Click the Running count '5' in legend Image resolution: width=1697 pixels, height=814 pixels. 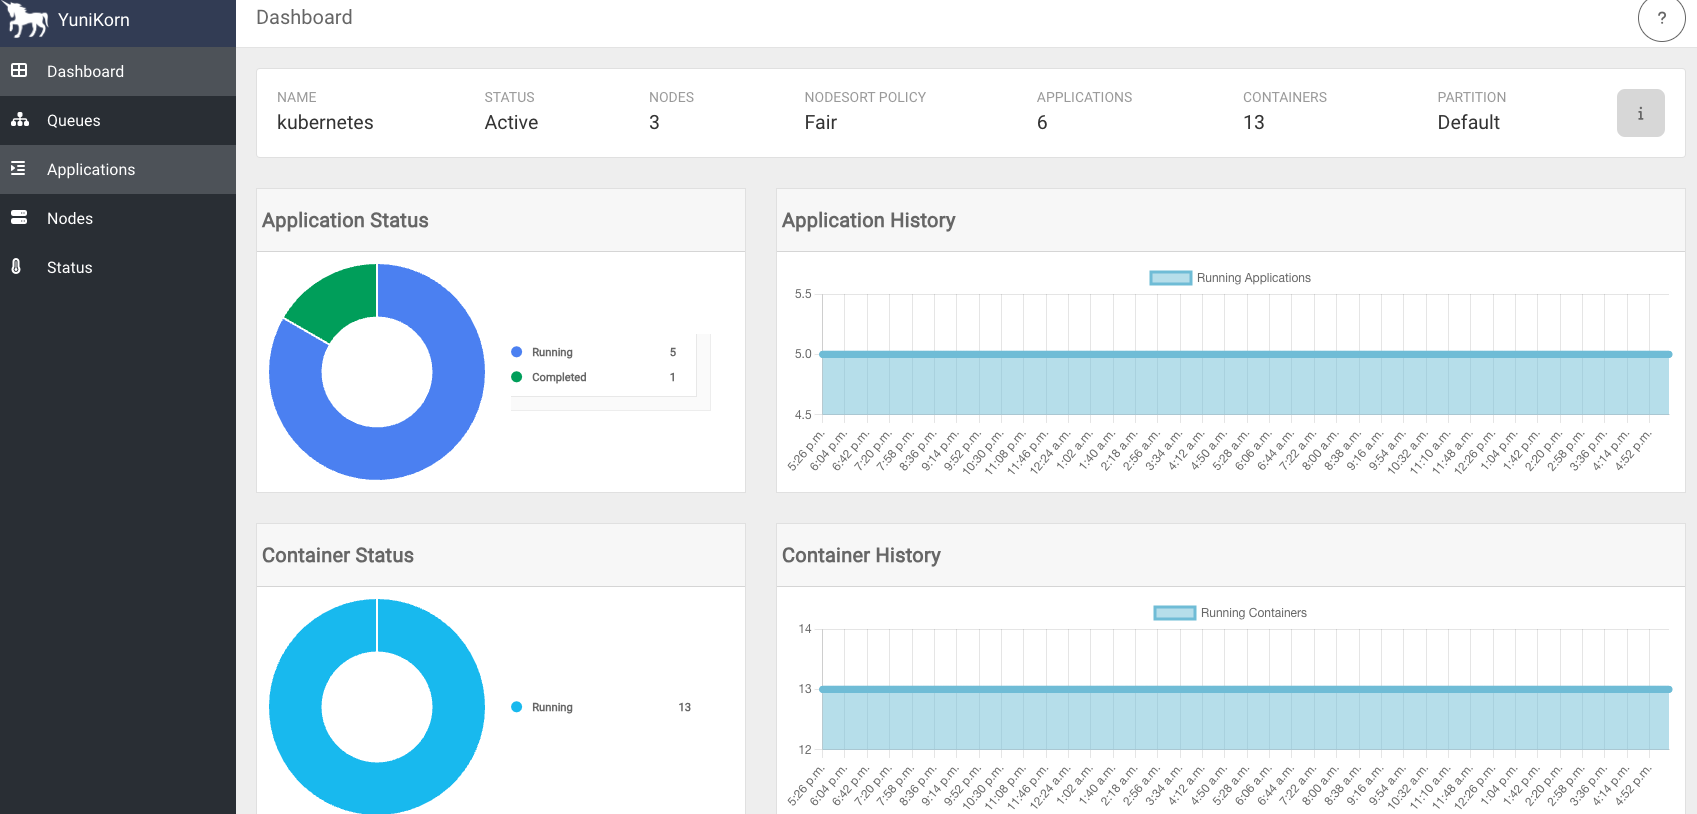pyautogui.click(x=673, y=352)
